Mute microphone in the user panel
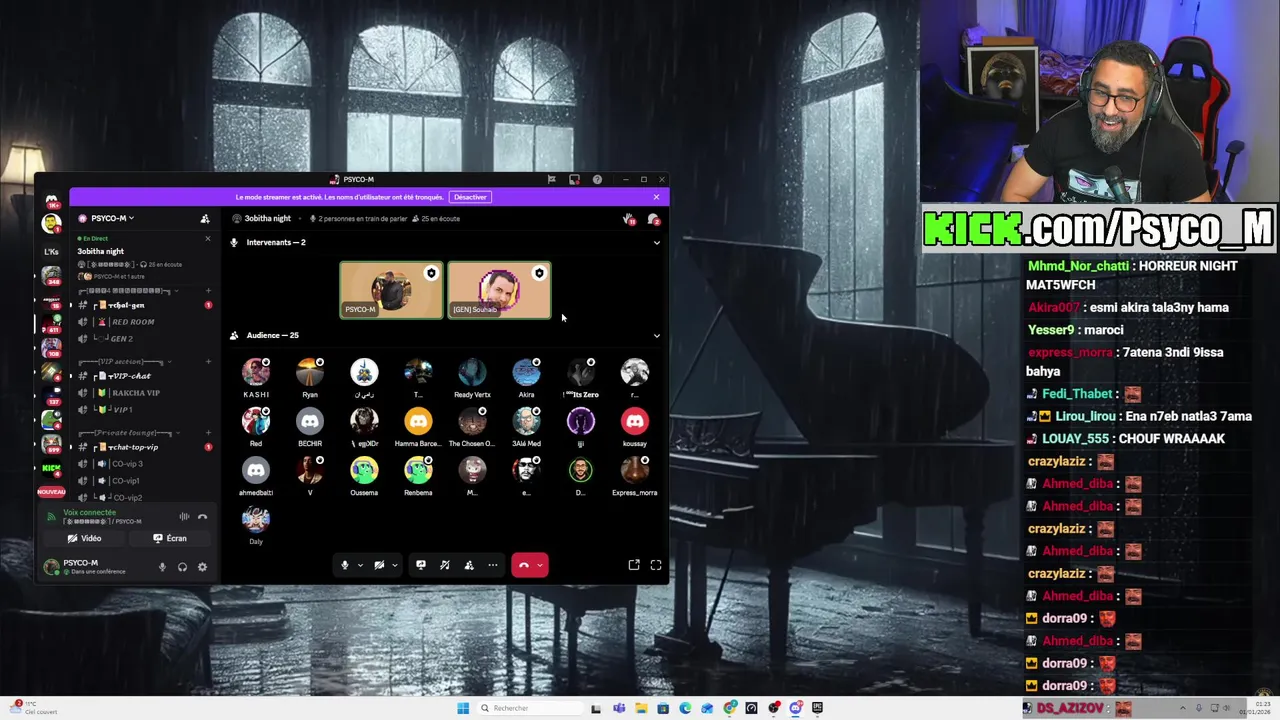The width and height of the screenshot is (1280, 720). (162, 567)
